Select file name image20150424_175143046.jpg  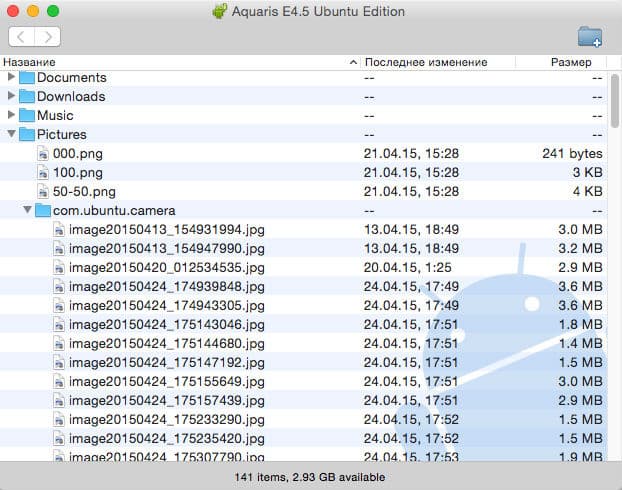pyautogui.click(x=167, y=325)
